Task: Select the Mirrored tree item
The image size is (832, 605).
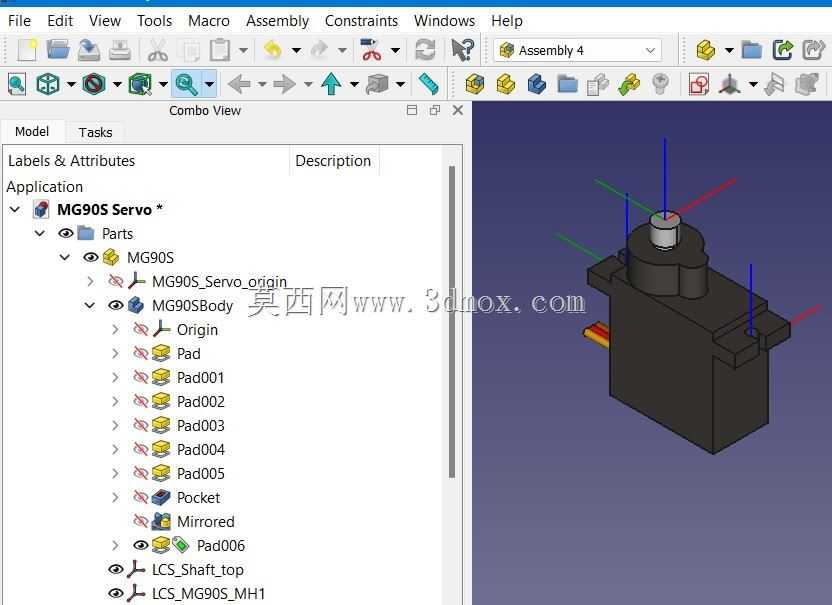Action: tap(205, 521)
